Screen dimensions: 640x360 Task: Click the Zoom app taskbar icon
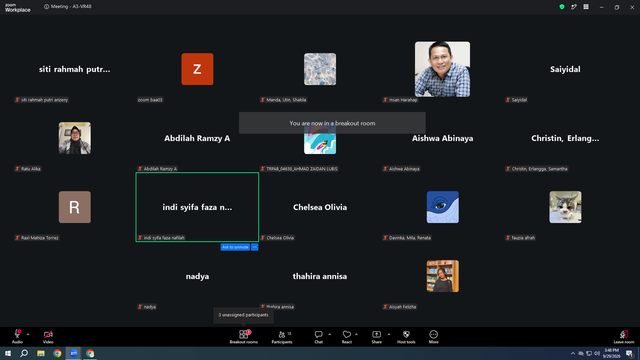click(x=73, y=353)
